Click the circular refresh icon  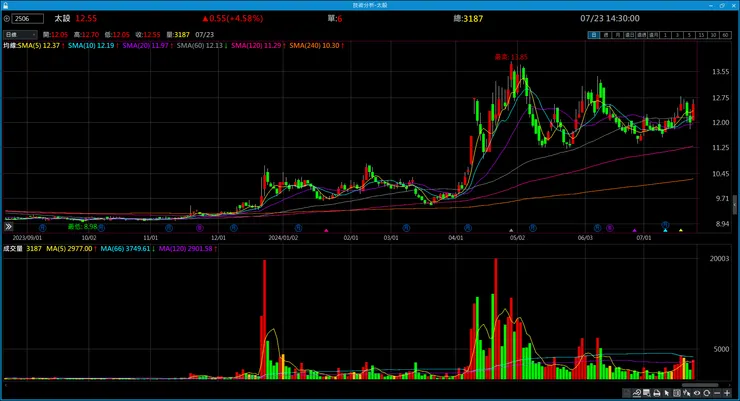coord(706,393)
